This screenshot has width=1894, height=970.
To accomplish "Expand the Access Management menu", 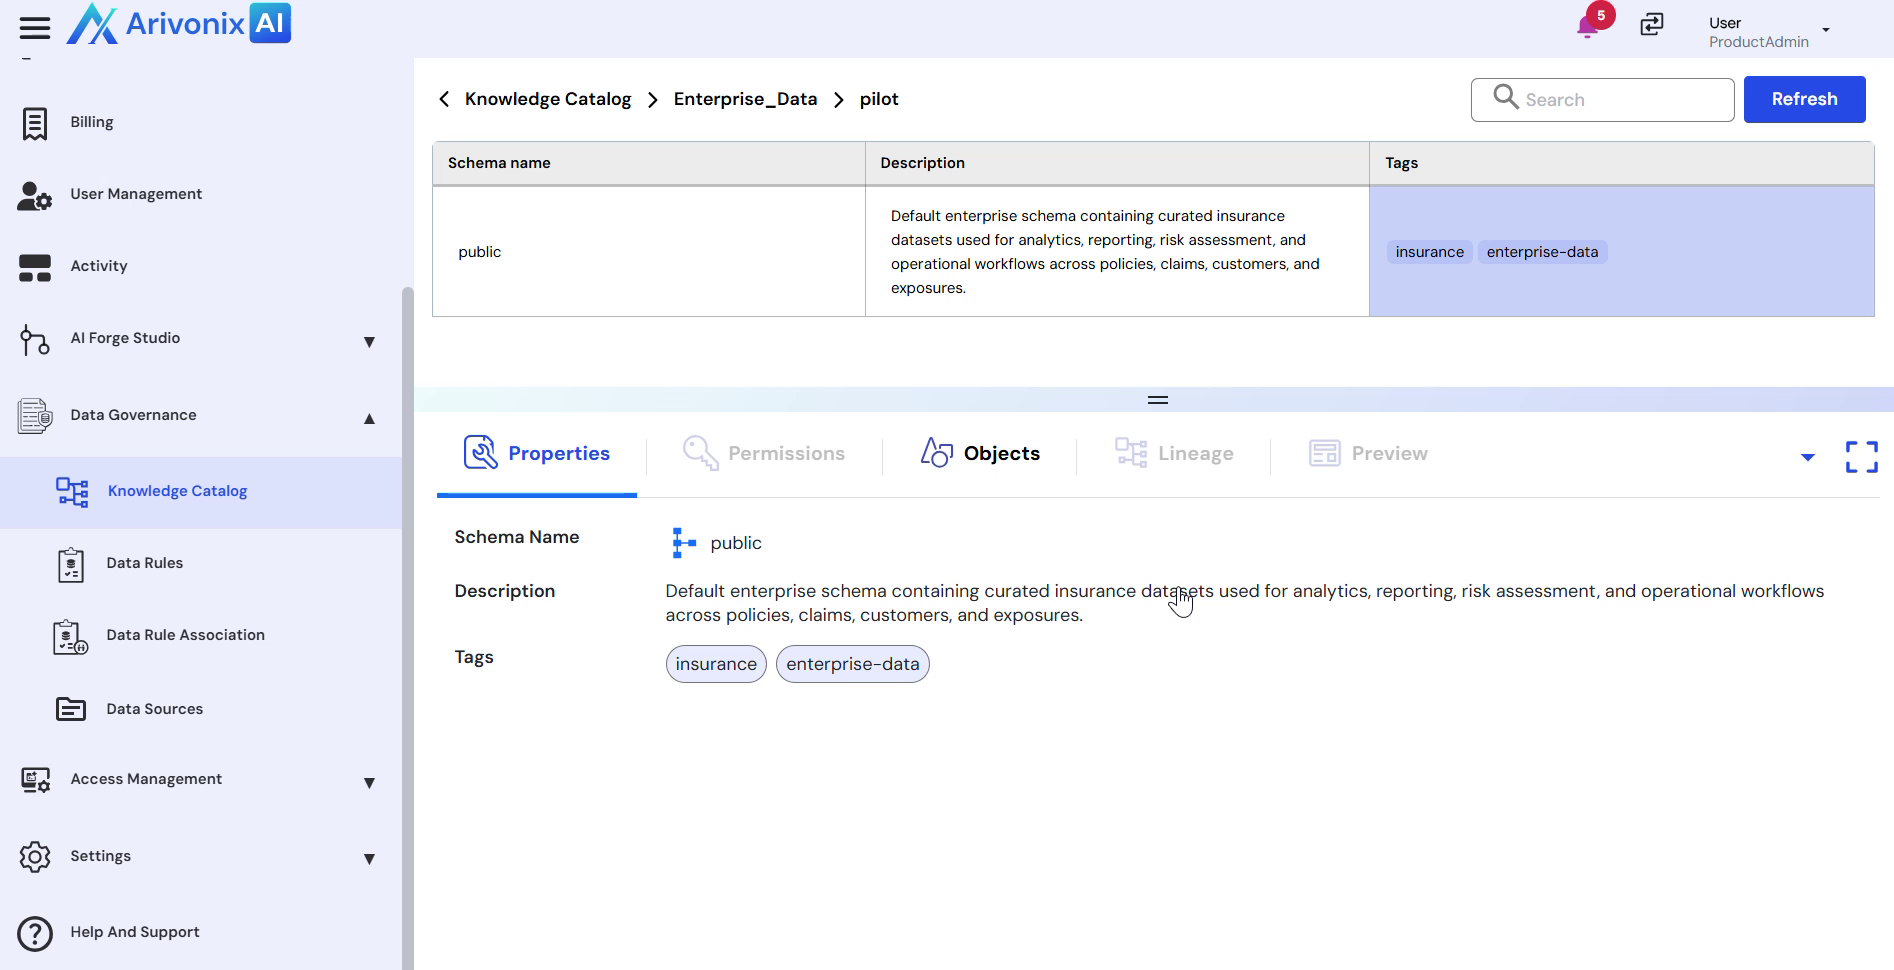I will pos(369,782).
